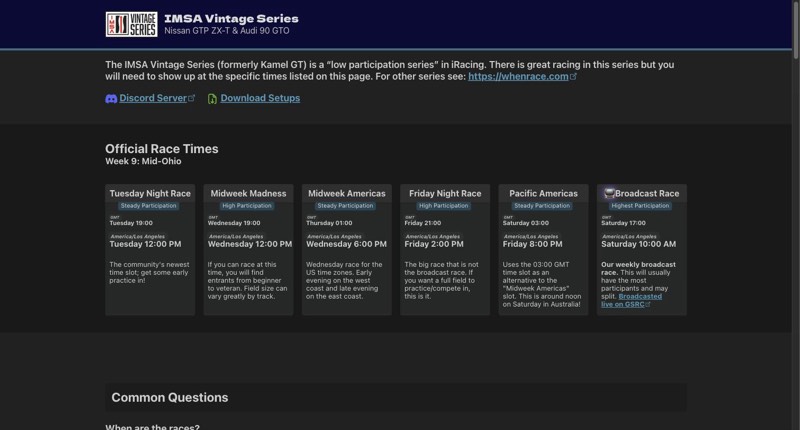
Task: Click the Steady Participation badge on Midweek Americas
Action: [x=345, y=206]
